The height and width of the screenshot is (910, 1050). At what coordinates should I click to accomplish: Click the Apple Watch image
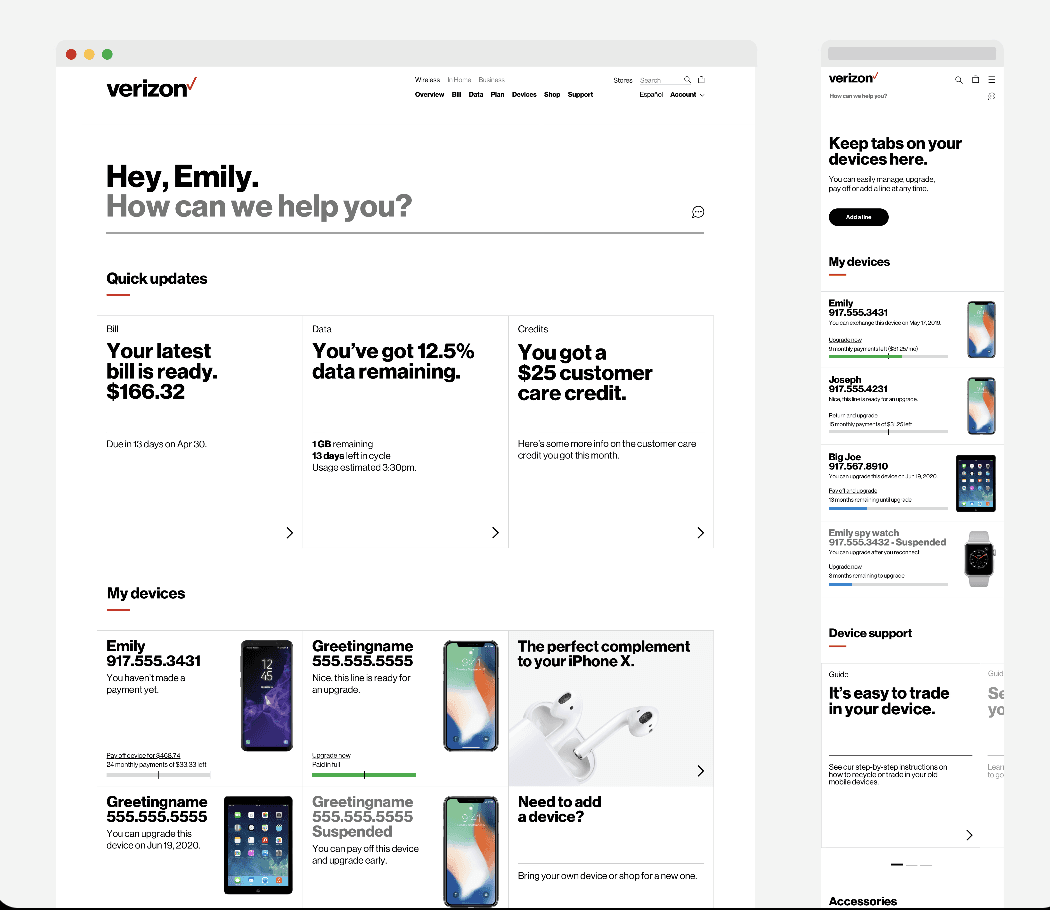point(979,559)
